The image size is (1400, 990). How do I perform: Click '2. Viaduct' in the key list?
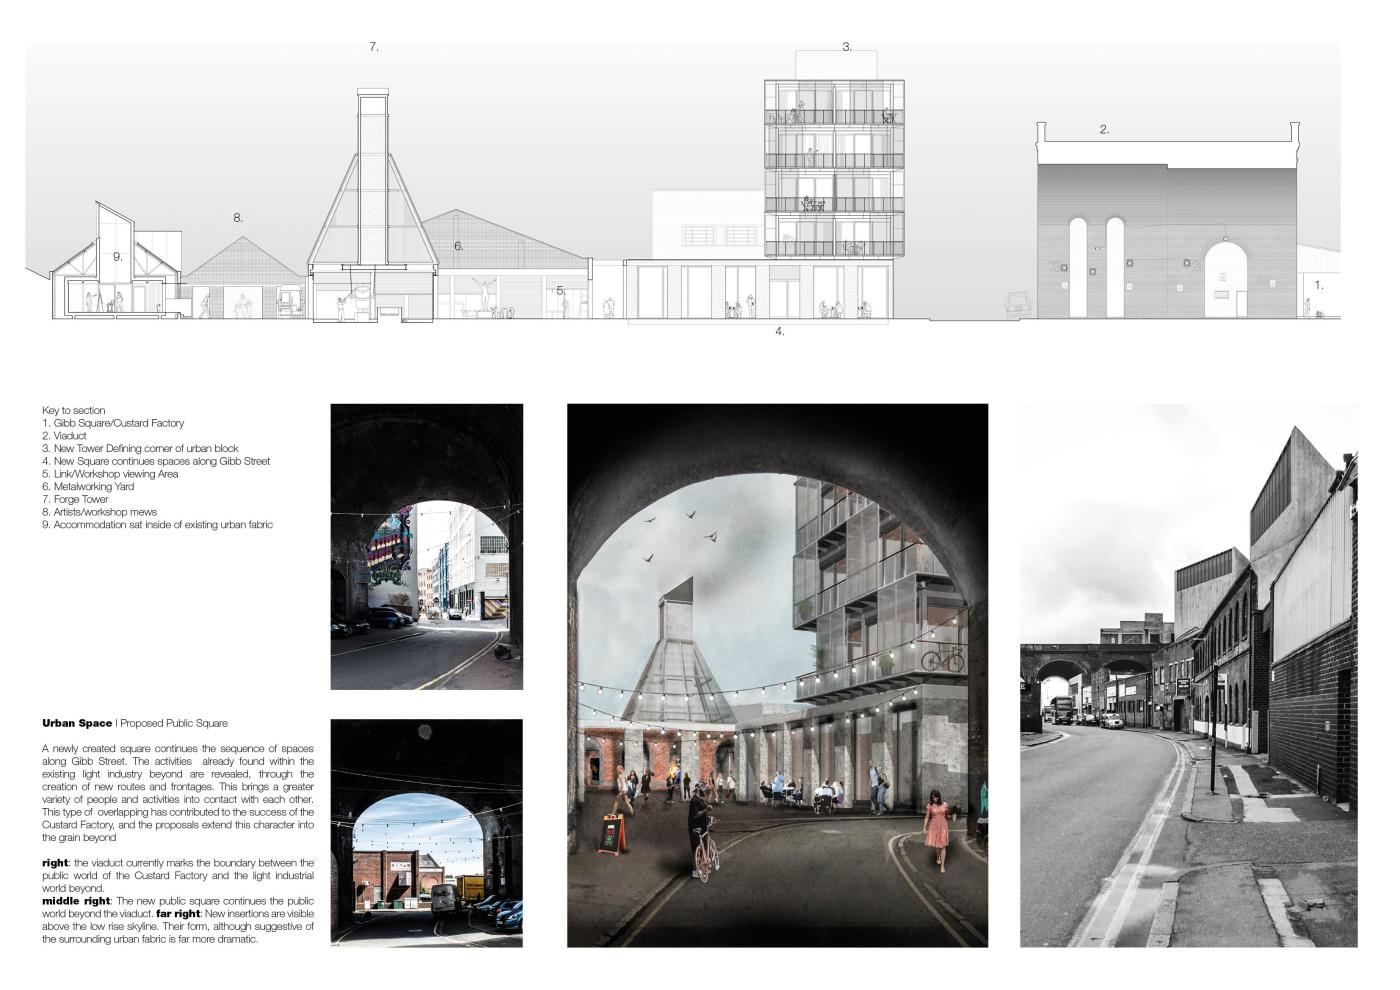64,436
